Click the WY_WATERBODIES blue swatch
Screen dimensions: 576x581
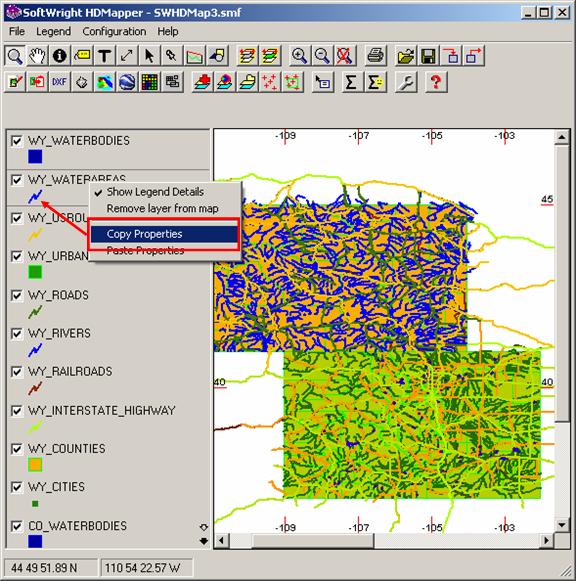[x=35, y=156]
